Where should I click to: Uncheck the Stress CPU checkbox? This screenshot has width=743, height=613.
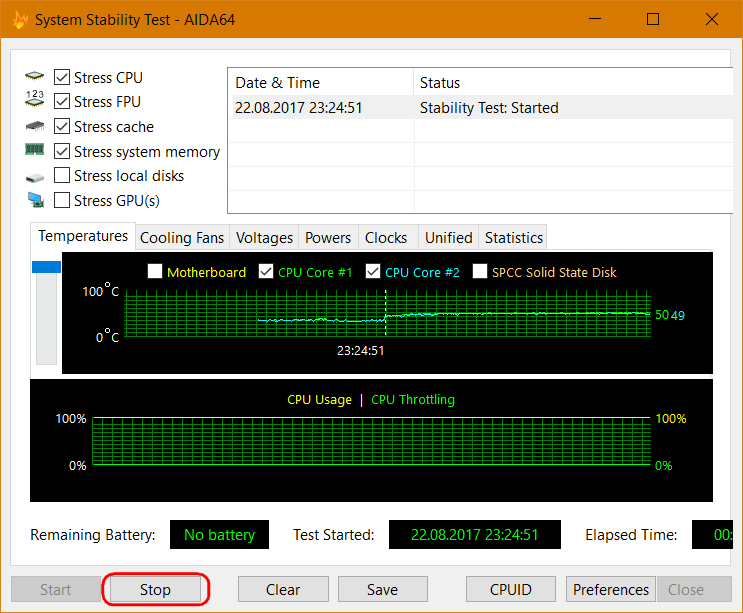click(62, 77)
